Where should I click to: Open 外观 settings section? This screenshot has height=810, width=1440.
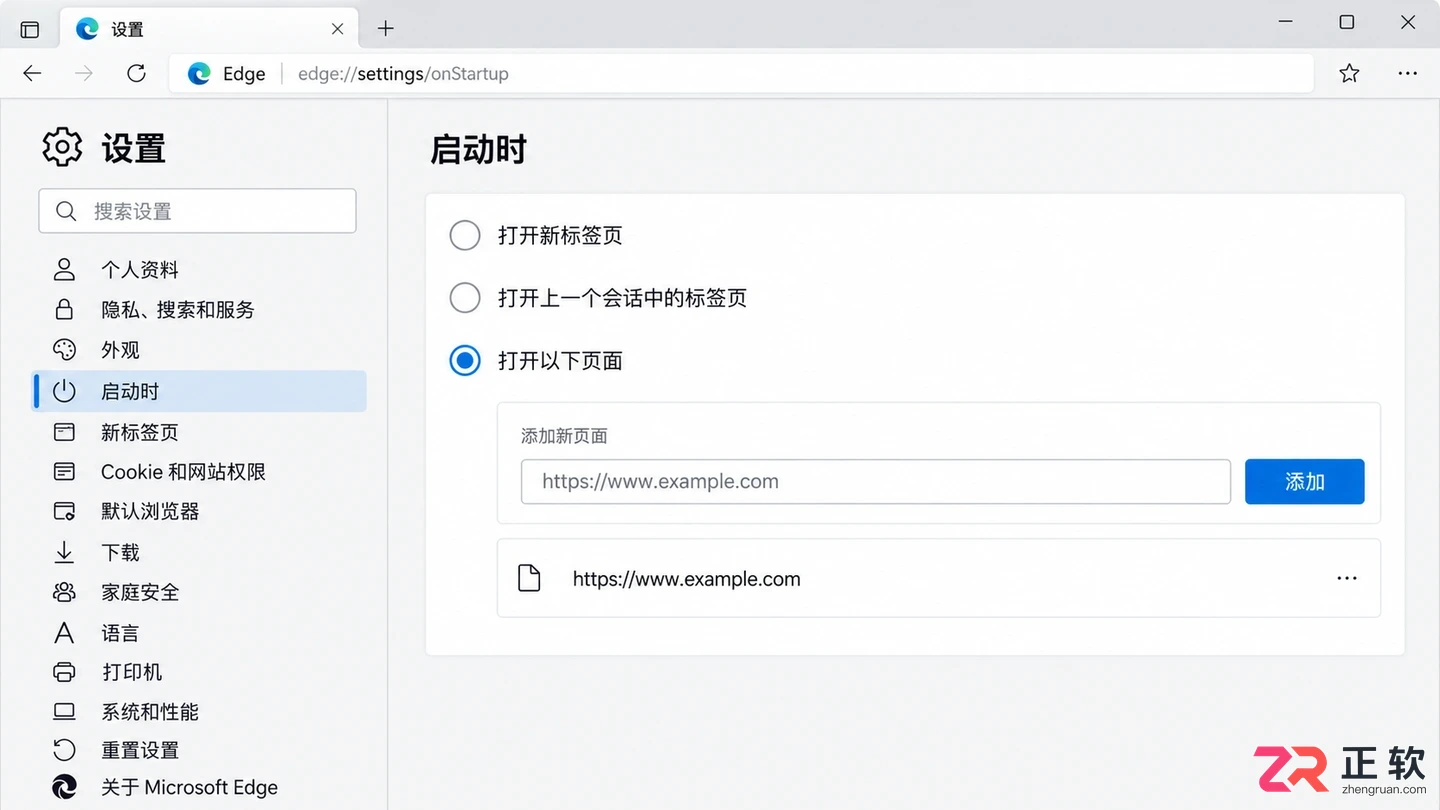click(x=200, y=350)
